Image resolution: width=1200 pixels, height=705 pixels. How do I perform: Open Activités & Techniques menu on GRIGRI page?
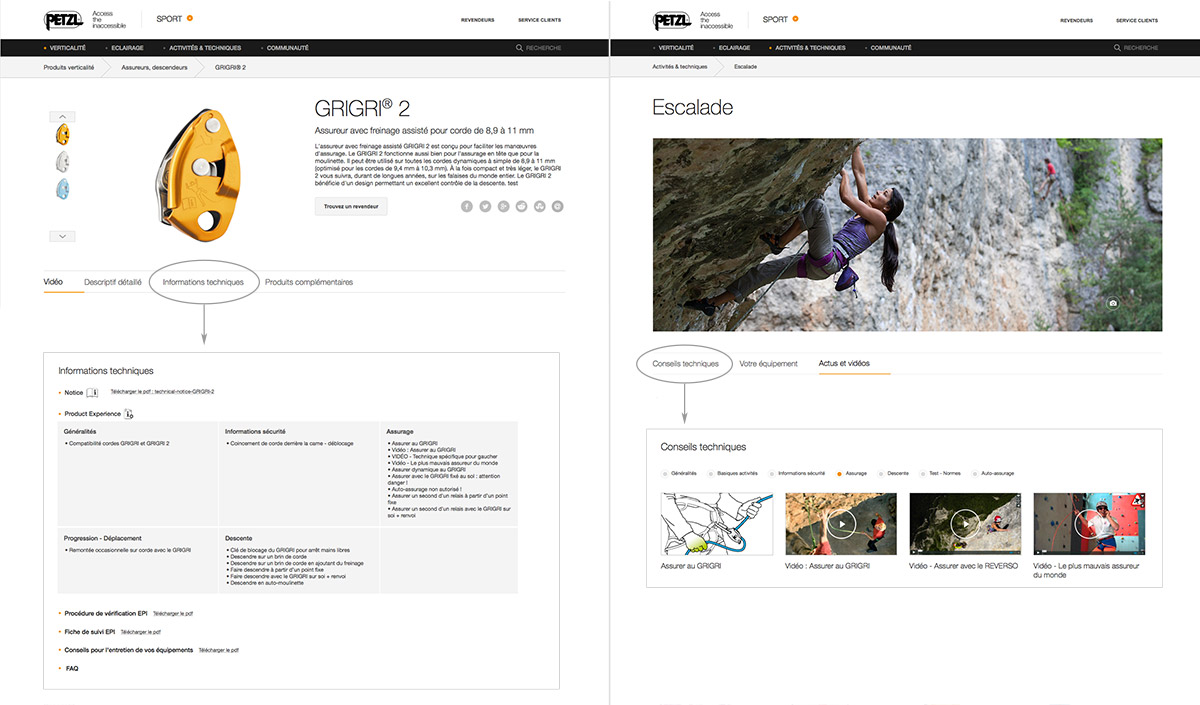coord(206,48)
